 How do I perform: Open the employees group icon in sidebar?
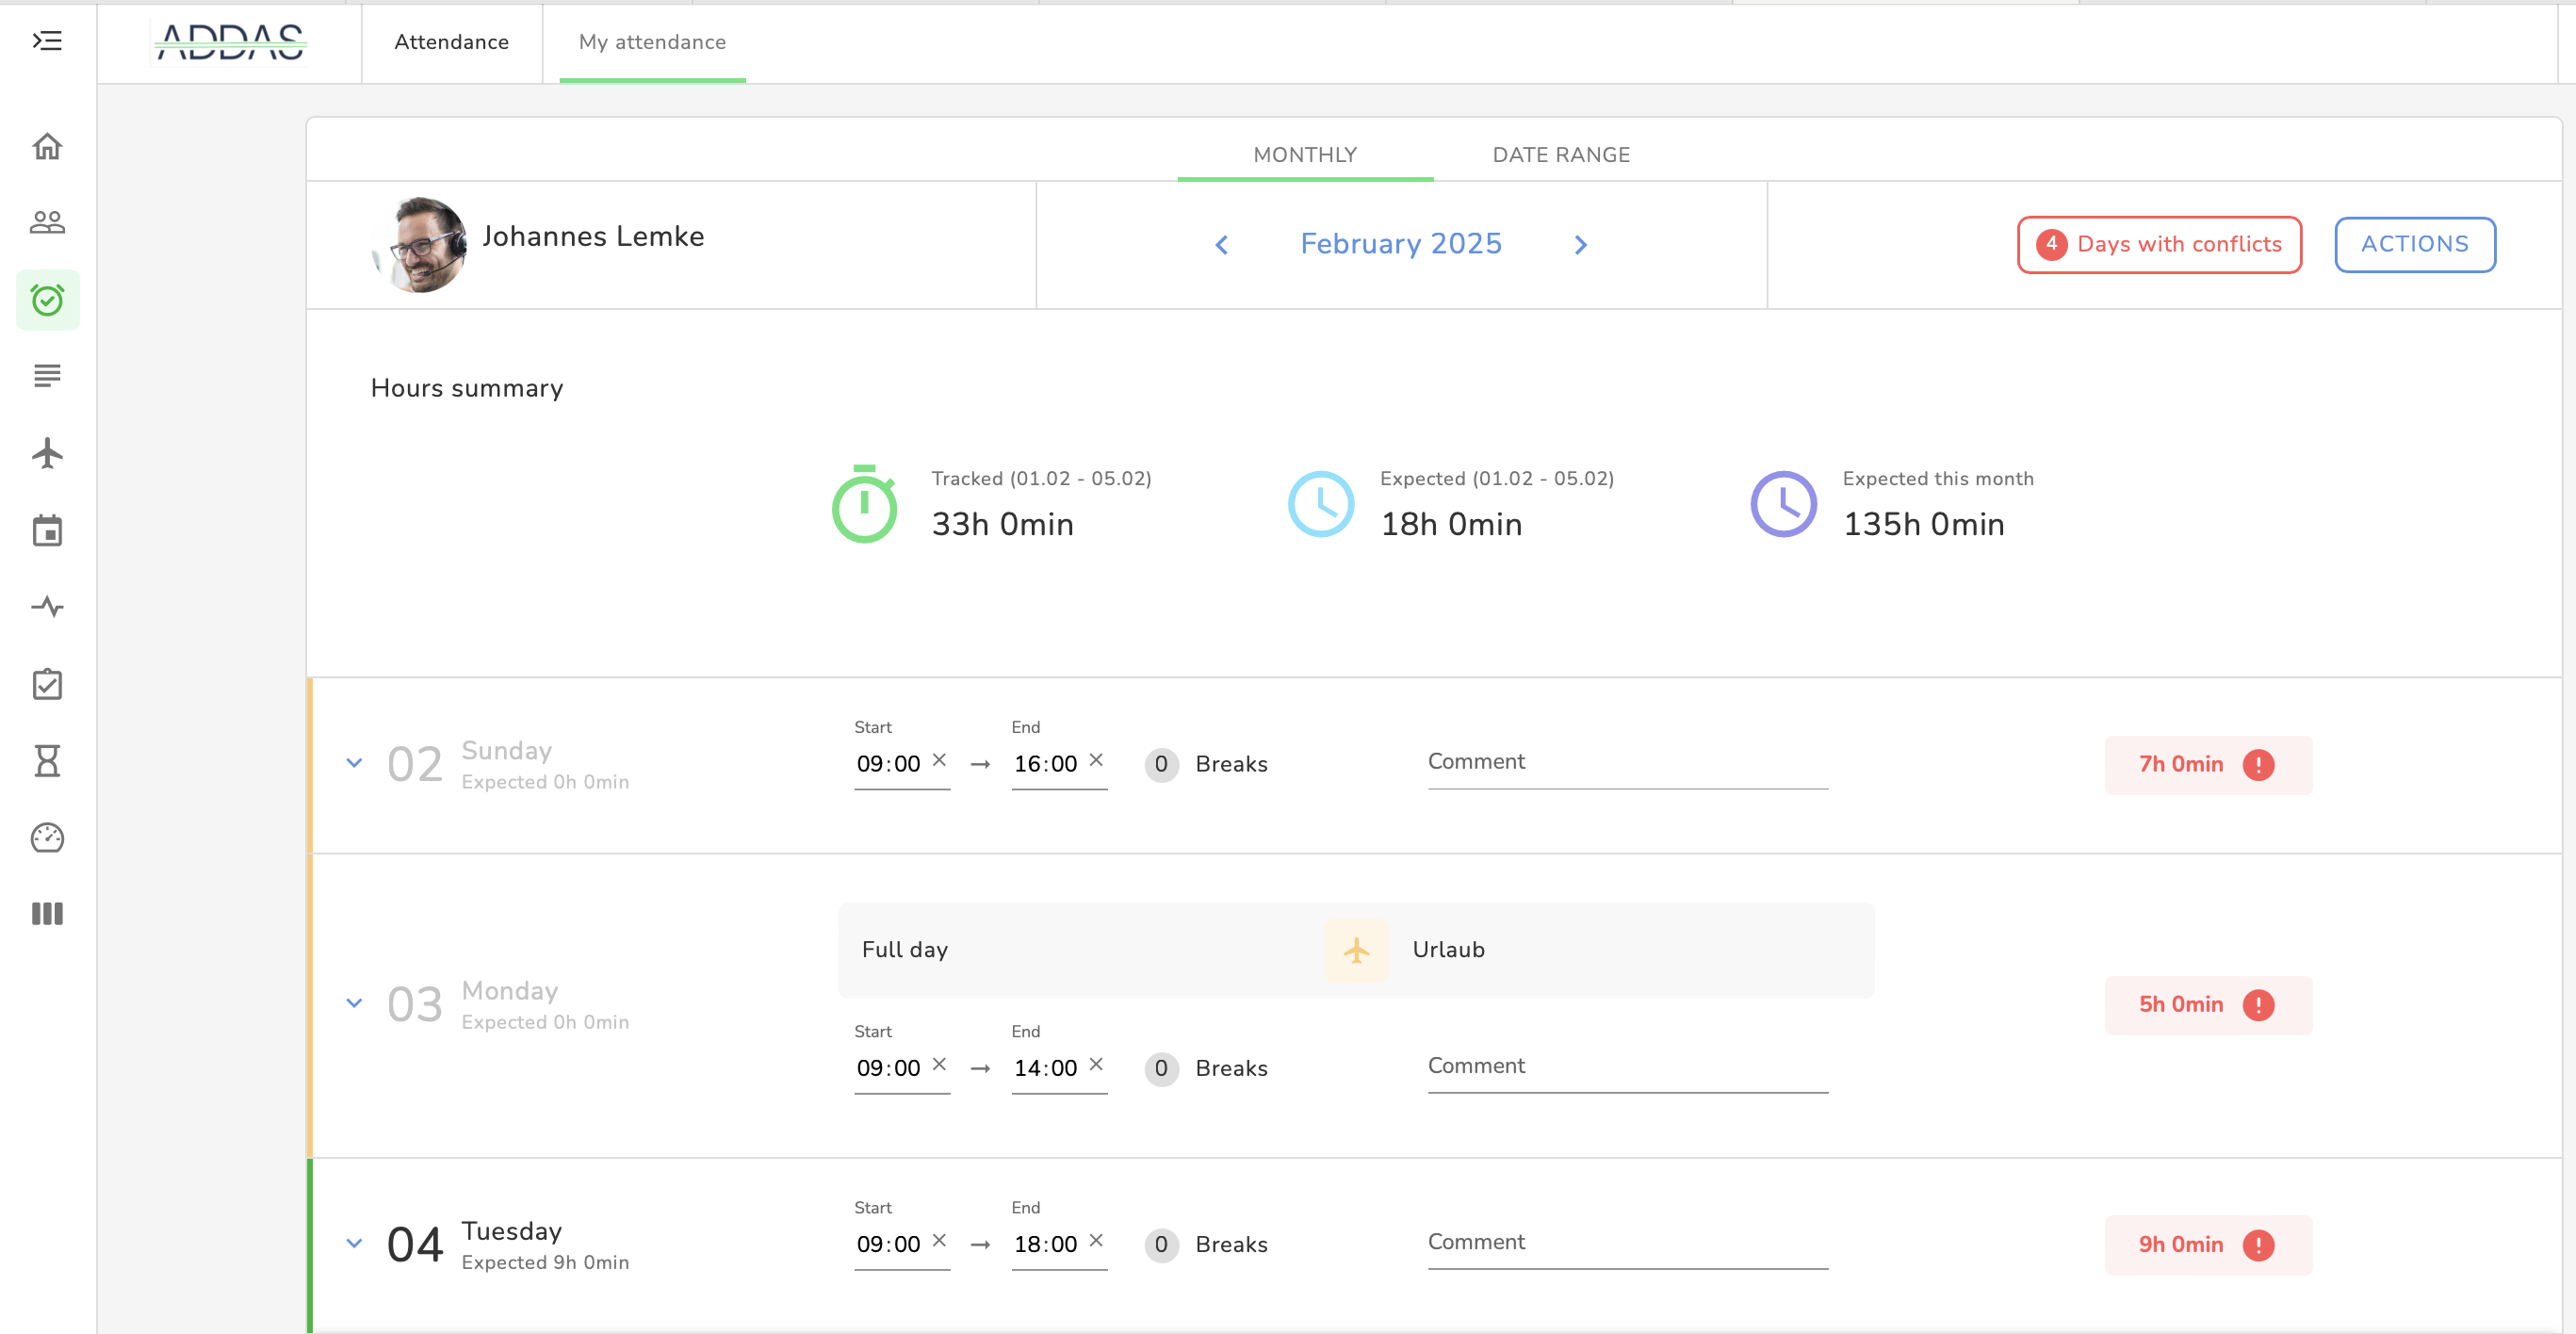tap(47, 222)
